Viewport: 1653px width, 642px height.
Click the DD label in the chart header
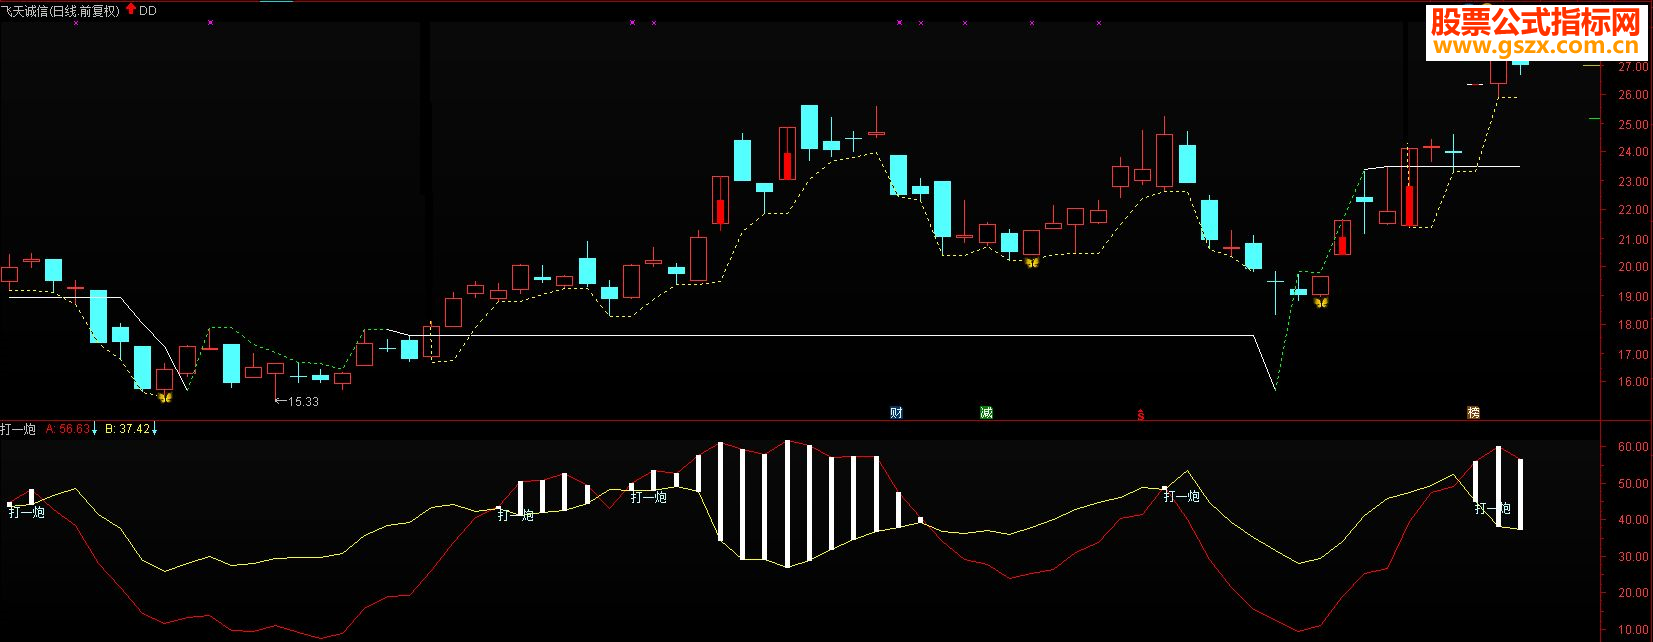148,11
